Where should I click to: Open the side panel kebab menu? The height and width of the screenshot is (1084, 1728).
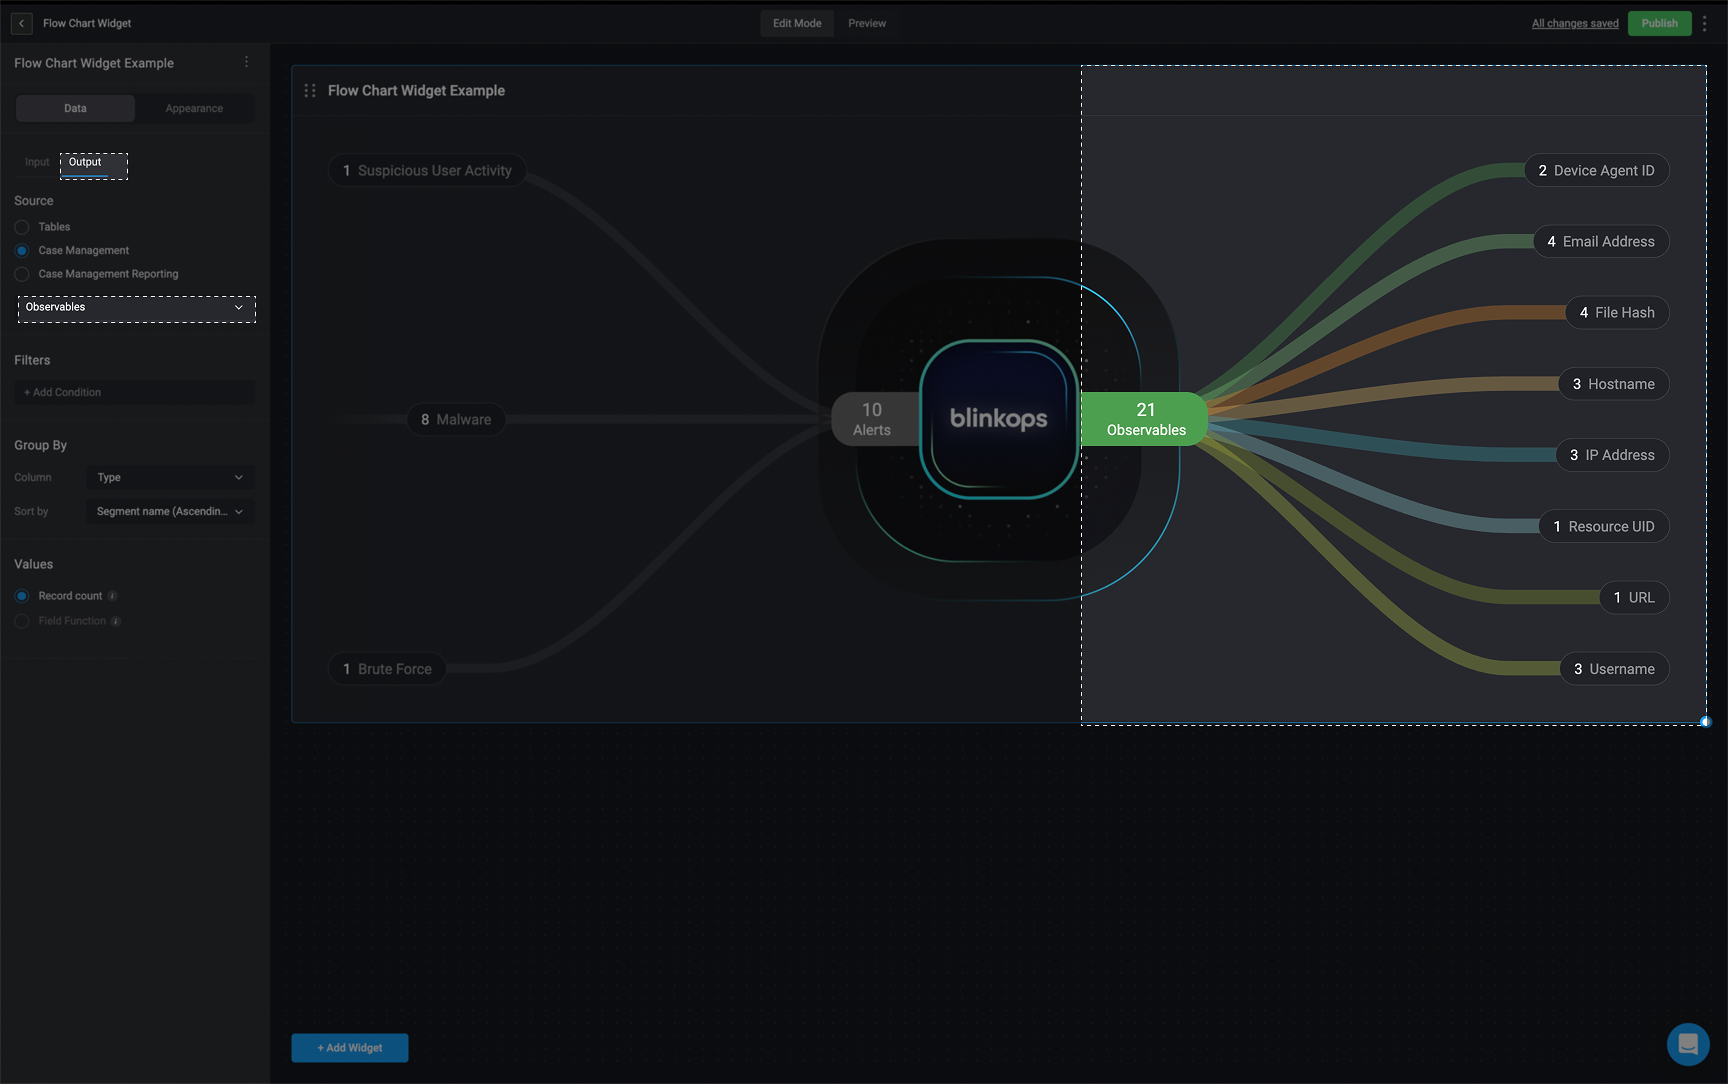(246, 62)
